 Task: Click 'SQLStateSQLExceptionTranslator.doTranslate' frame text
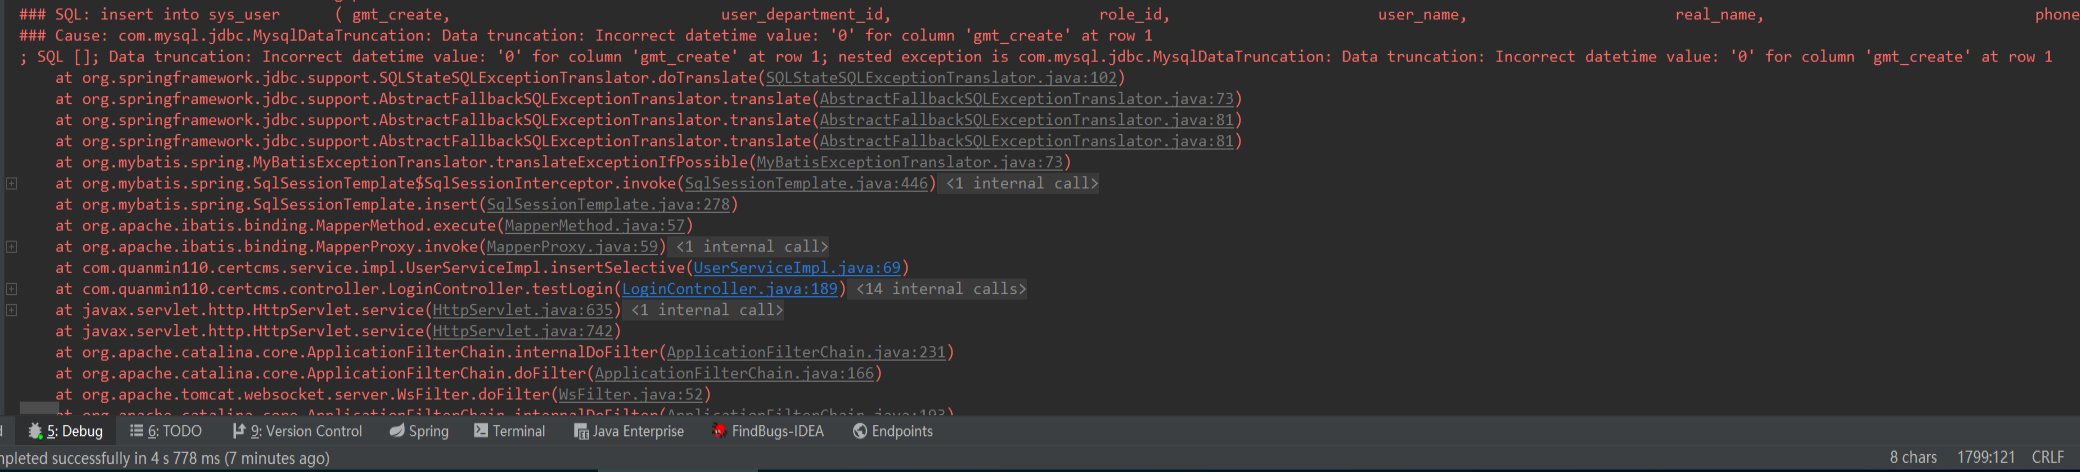(x=568, y=78)
